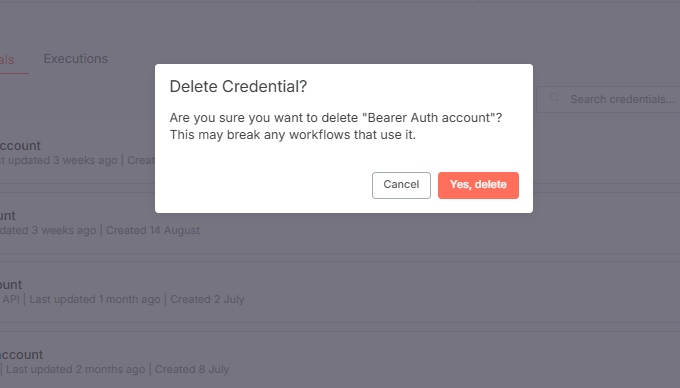Click the "Created 8 July" label
Image resolution: width=680 pixels, height=388 pixels.
click(192, 369)
